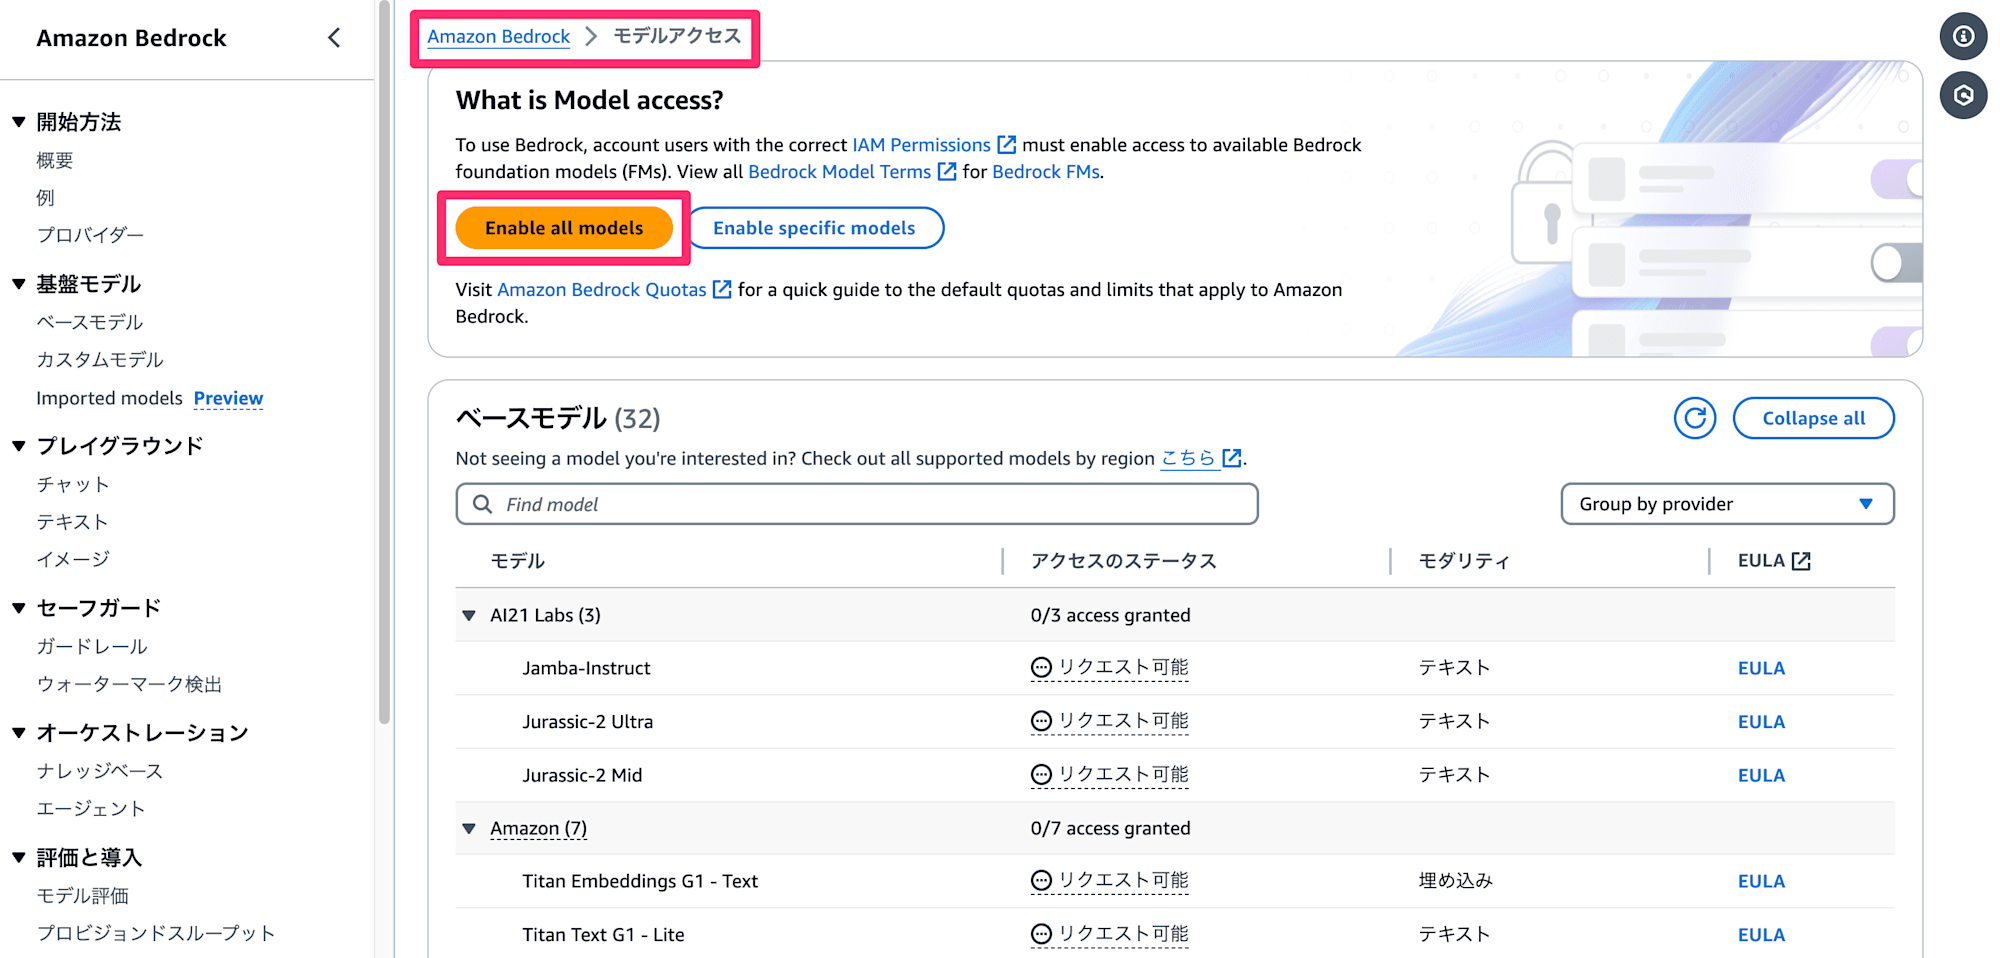
Task: Collapse the AI21 Labs (3) group
Action: point(469,615)
